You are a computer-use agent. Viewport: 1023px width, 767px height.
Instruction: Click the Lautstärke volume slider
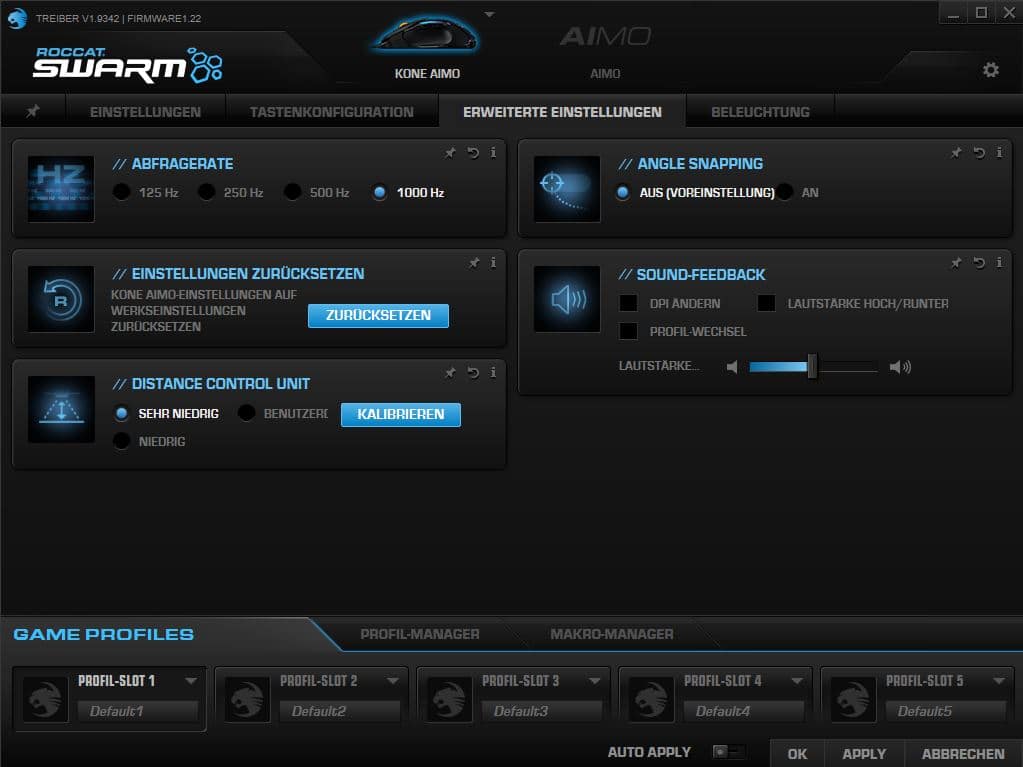(813, 367)
